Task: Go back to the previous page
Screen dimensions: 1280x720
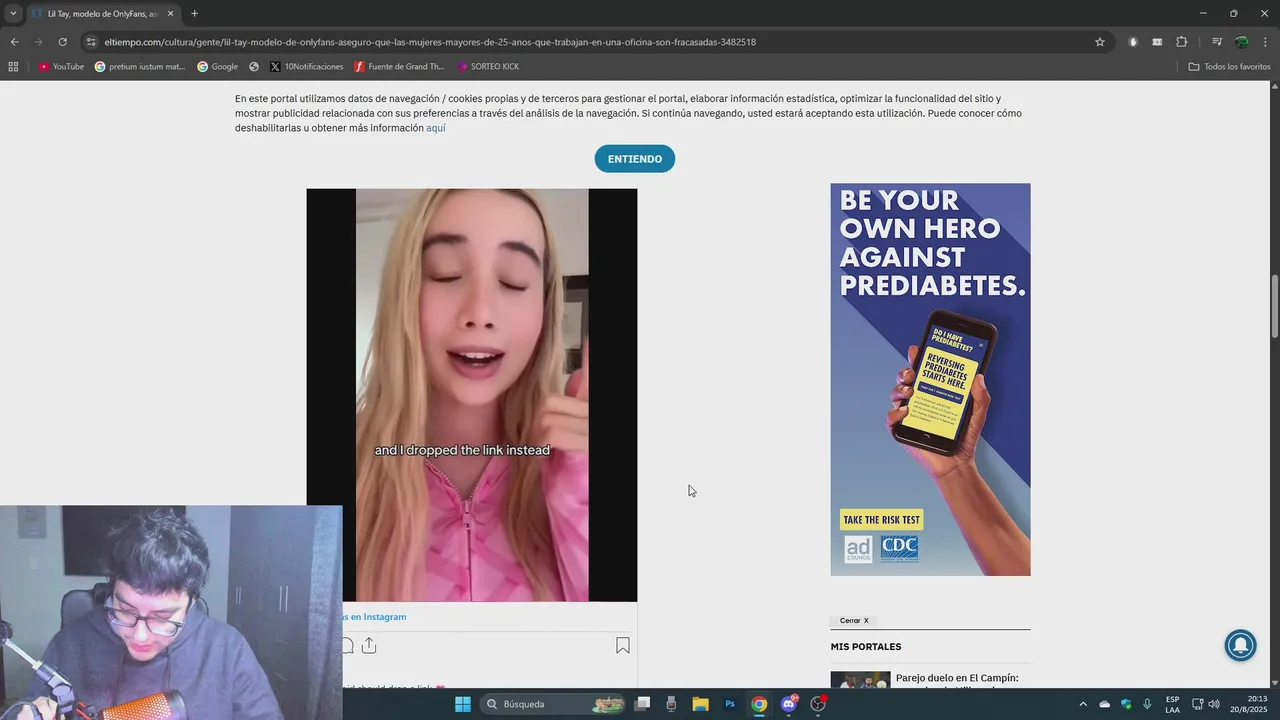Action: click(x=14, y=42)
